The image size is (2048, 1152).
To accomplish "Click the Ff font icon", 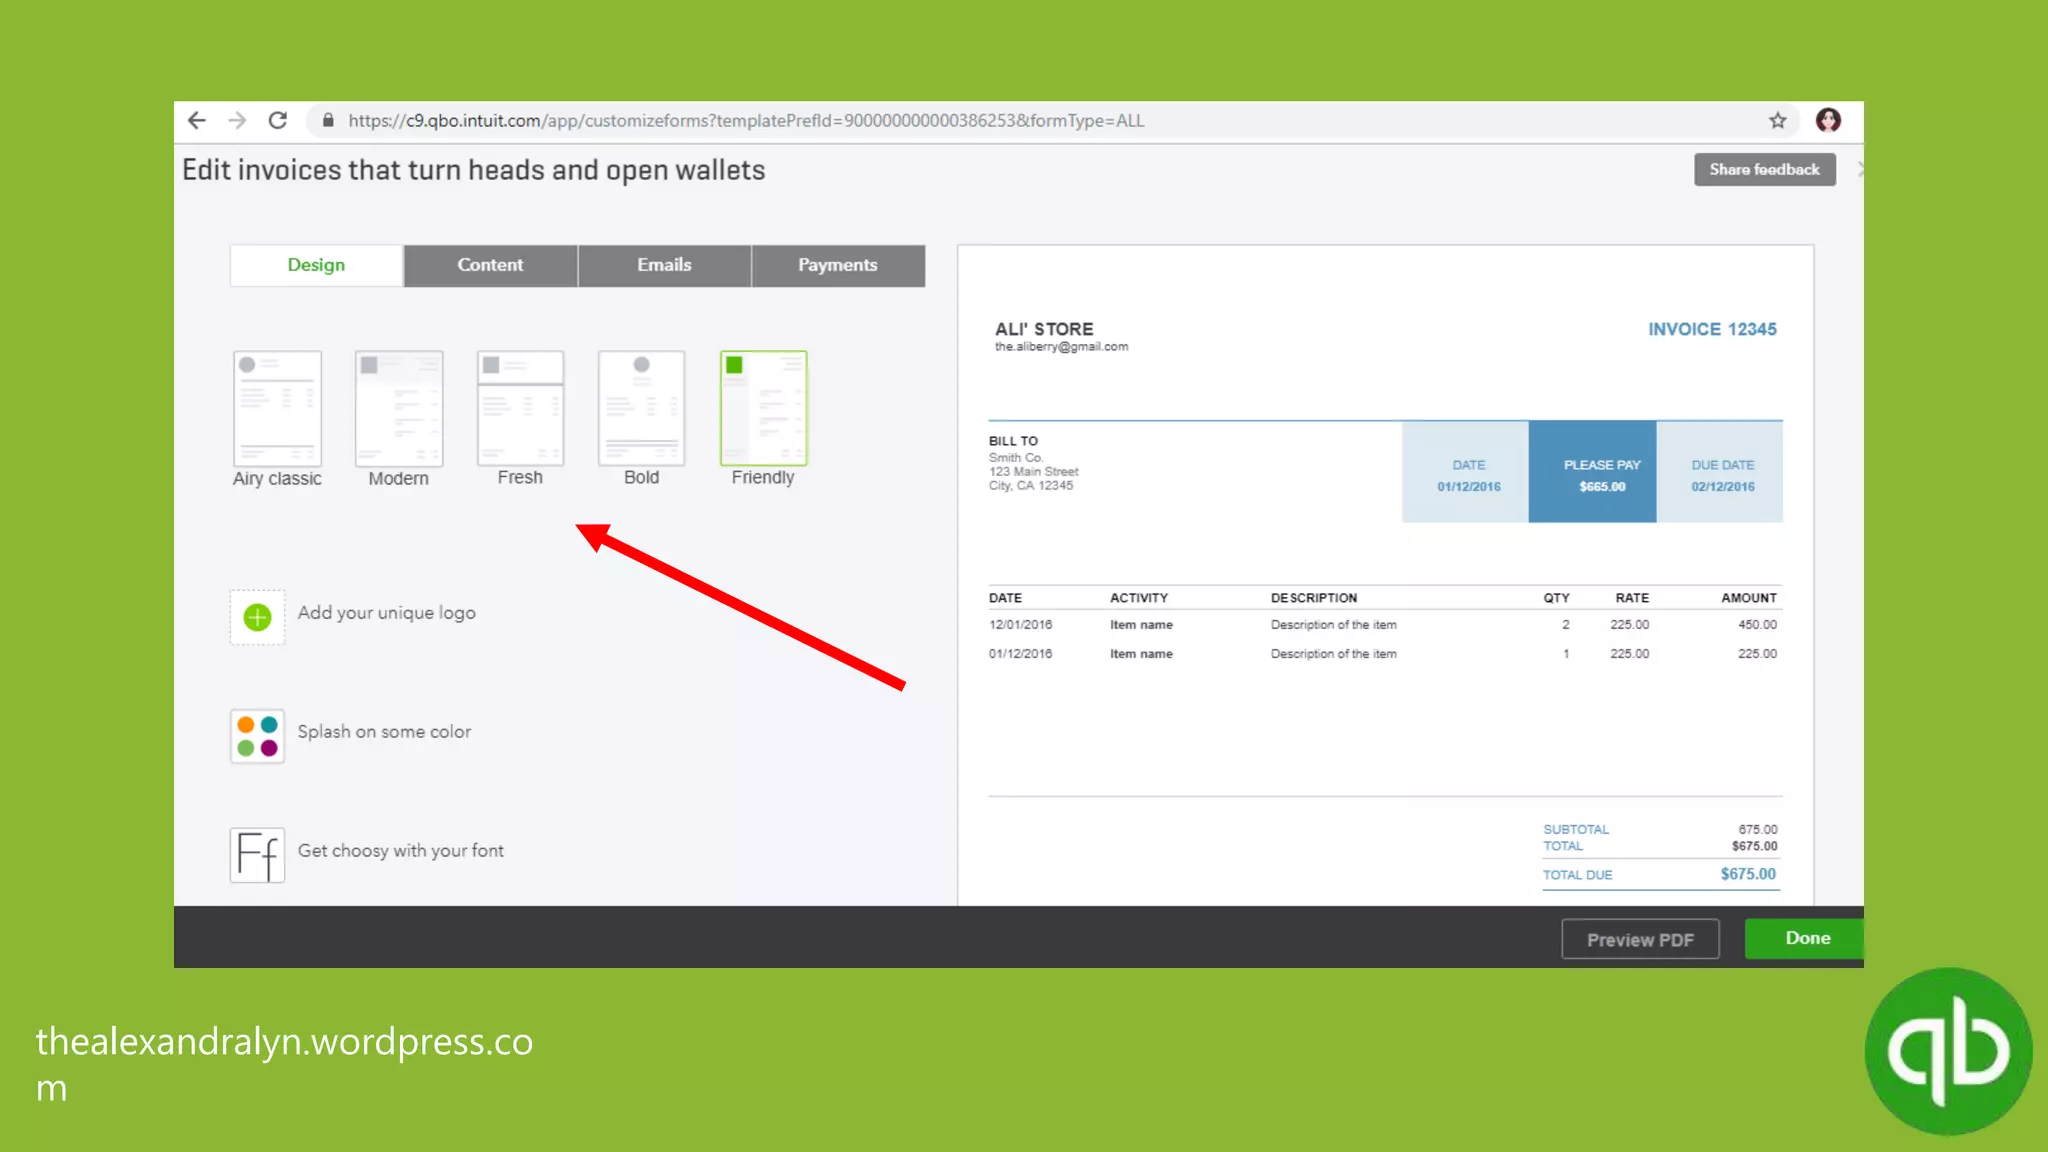I will (257, 855).
